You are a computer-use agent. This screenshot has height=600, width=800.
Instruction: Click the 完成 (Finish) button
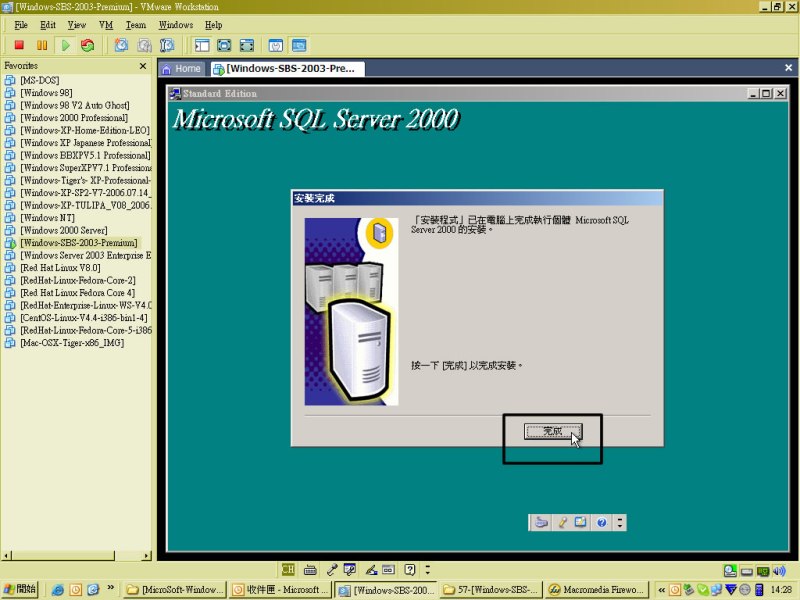(x=553, y=431)
